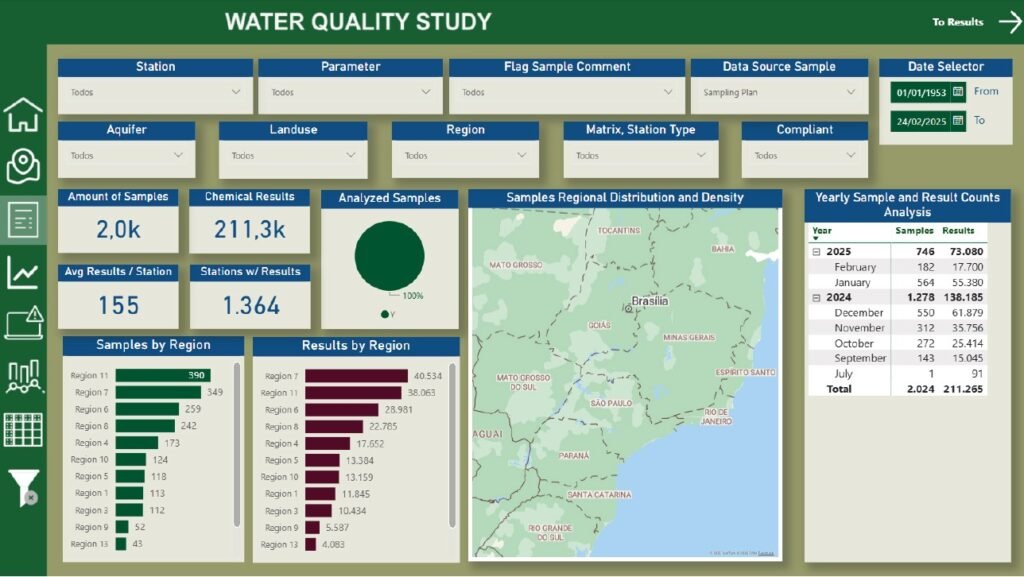Open the bar chart analysis icon
Viewport: 1024px width, 577px height.
pos(23,376)
